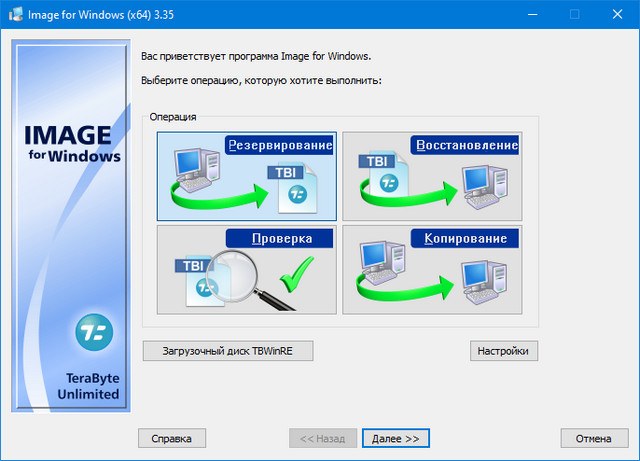Choose the Восстановление operation label
Screen dimensions: 640x461
click(465, 145)
